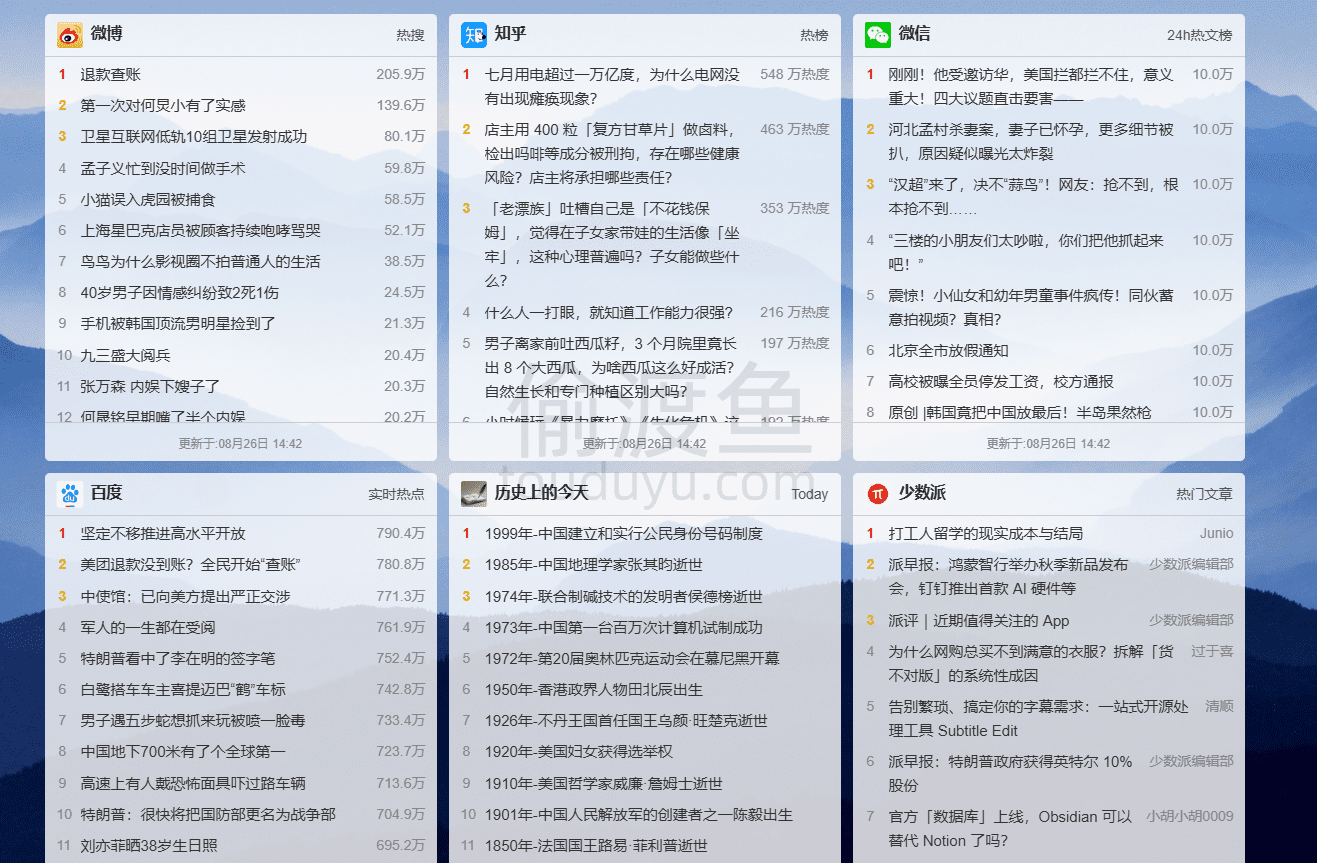This screenshot has width=1317, height=863.
Task: Open history entry 1999年-中国建立和实行公民身份号码制度
Action: point(624,533)
